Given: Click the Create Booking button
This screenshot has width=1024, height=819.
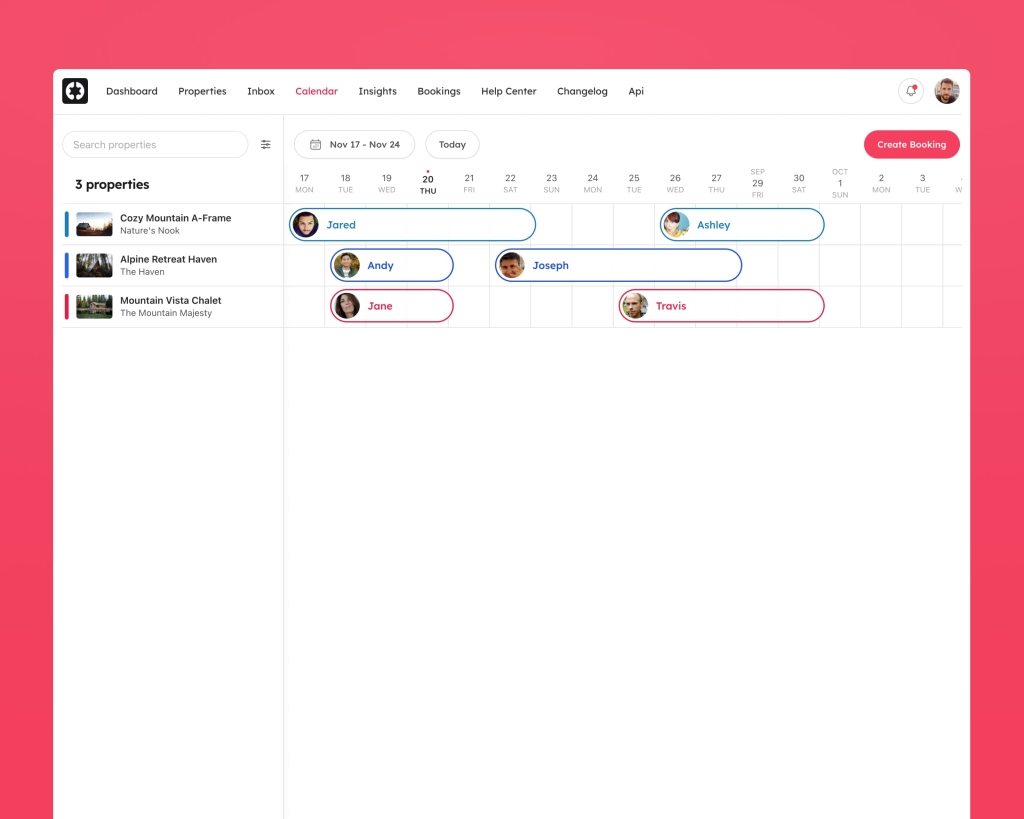Looking at the screenshot, I should pyautogui.click(x=911, y=144).
